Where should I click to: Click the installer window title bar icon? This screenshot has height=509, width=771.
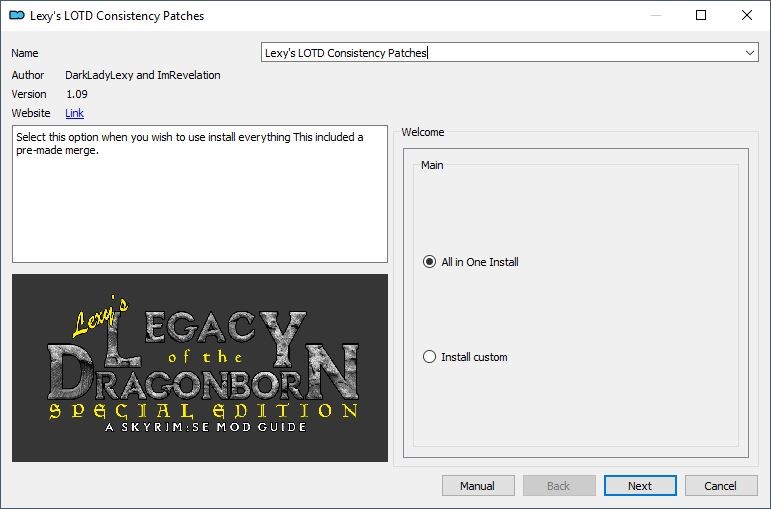17,15
